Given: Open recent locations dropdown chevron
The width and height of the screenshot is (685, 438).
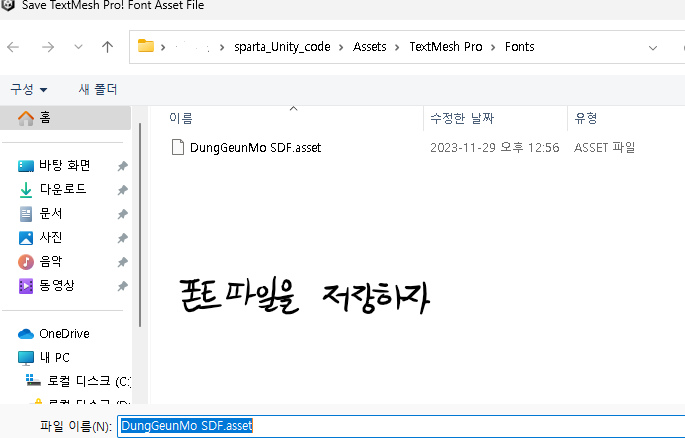Looking at the screenshot, I should 78,46.
